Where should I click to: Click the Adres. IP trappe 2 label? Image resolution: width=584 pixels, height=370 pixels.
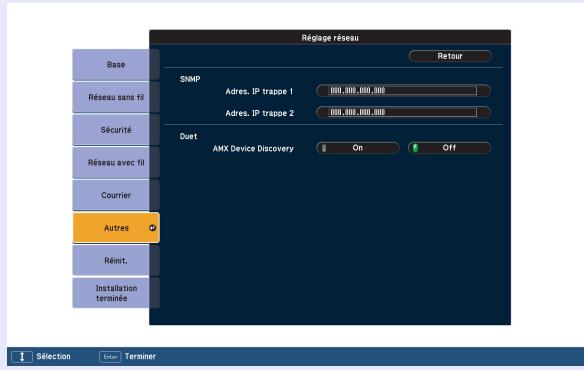[260, 113]
